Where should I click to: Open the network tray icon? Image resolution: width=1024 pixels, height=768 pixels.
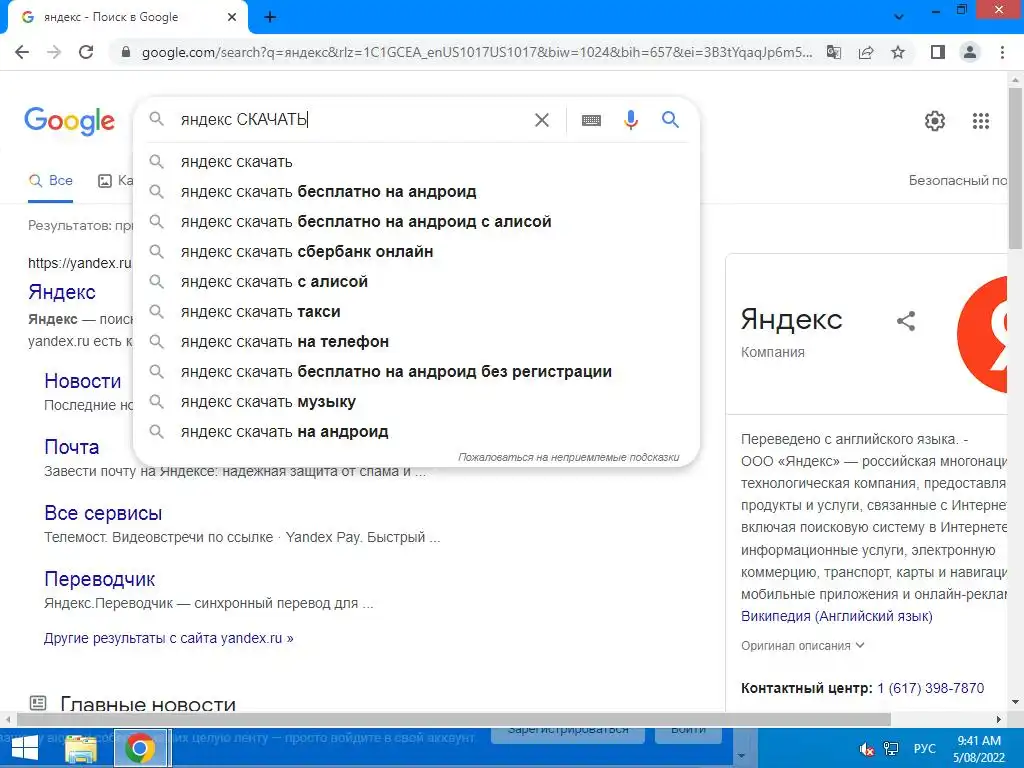coord(891,749)
